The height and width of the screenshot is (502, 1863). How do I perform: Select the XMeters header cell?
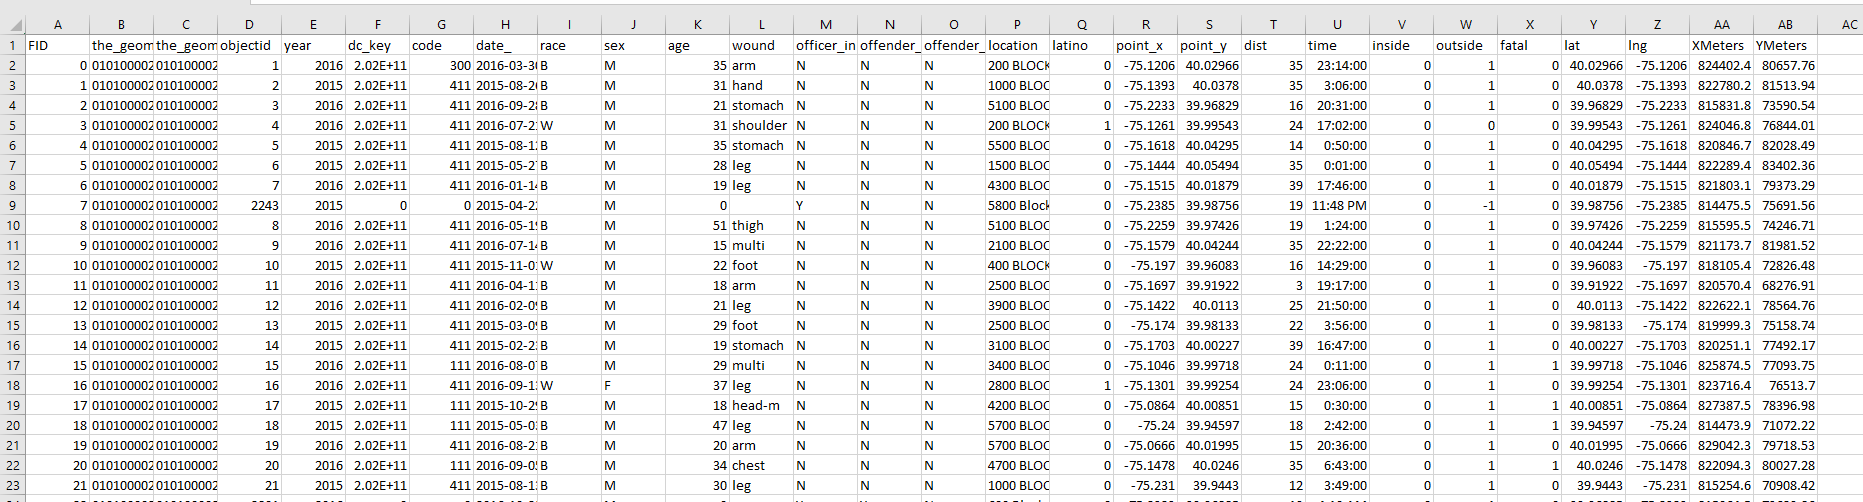tap(1721, 45)
